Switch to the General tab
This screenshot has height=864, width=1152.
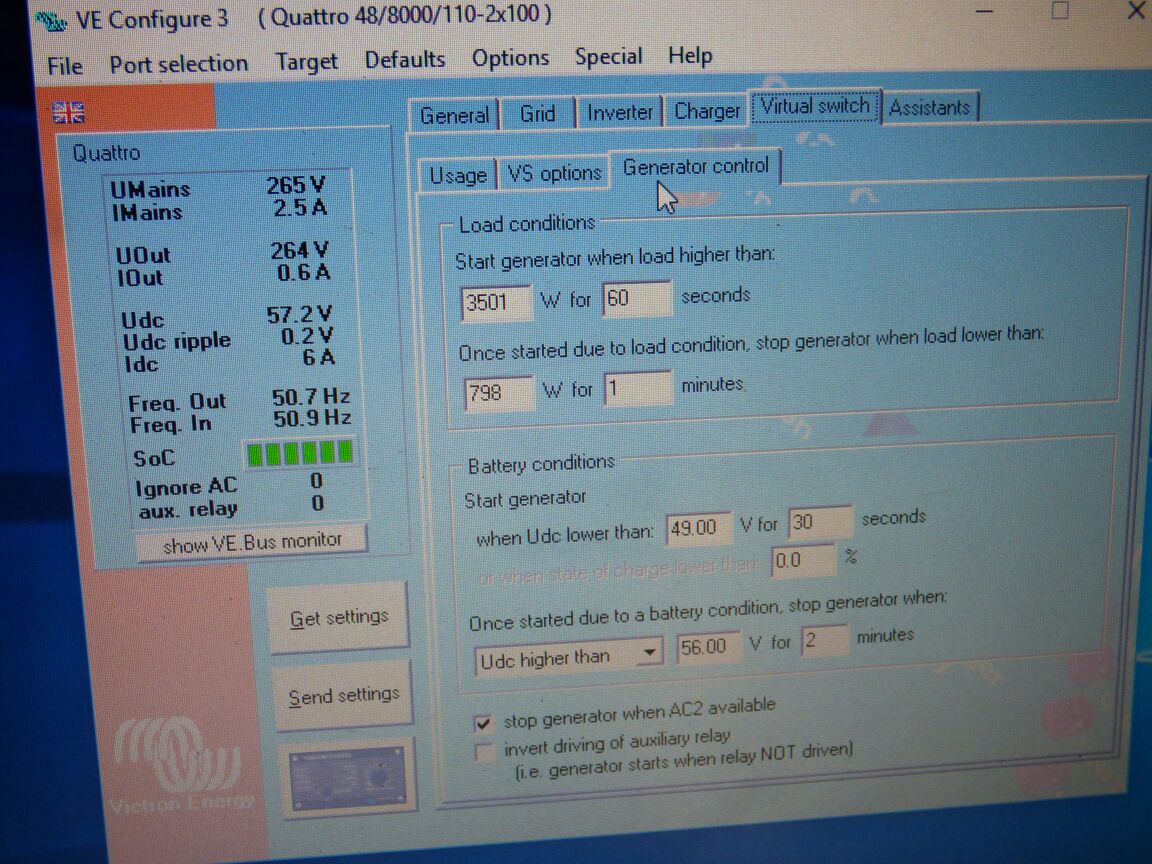(x=455, y=115)
